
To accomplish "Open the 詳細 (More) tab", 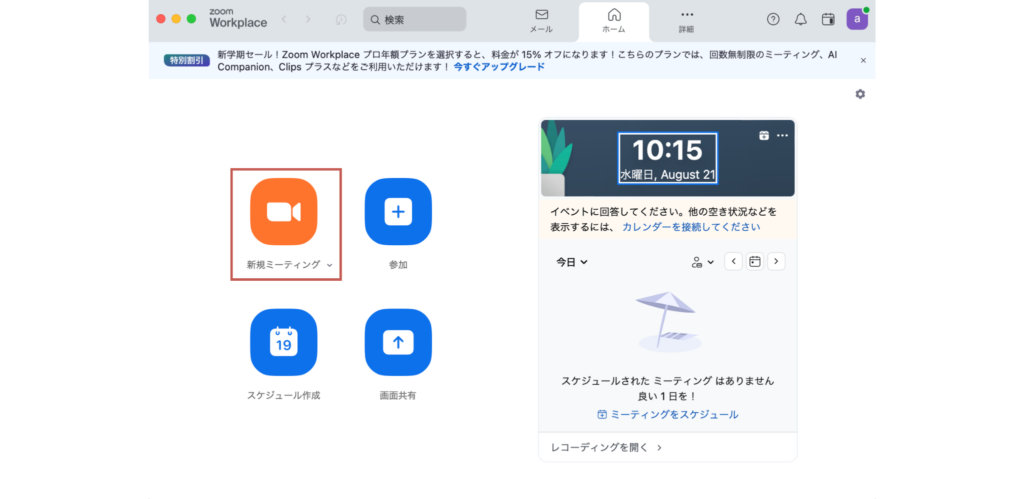I will (686, 20).
